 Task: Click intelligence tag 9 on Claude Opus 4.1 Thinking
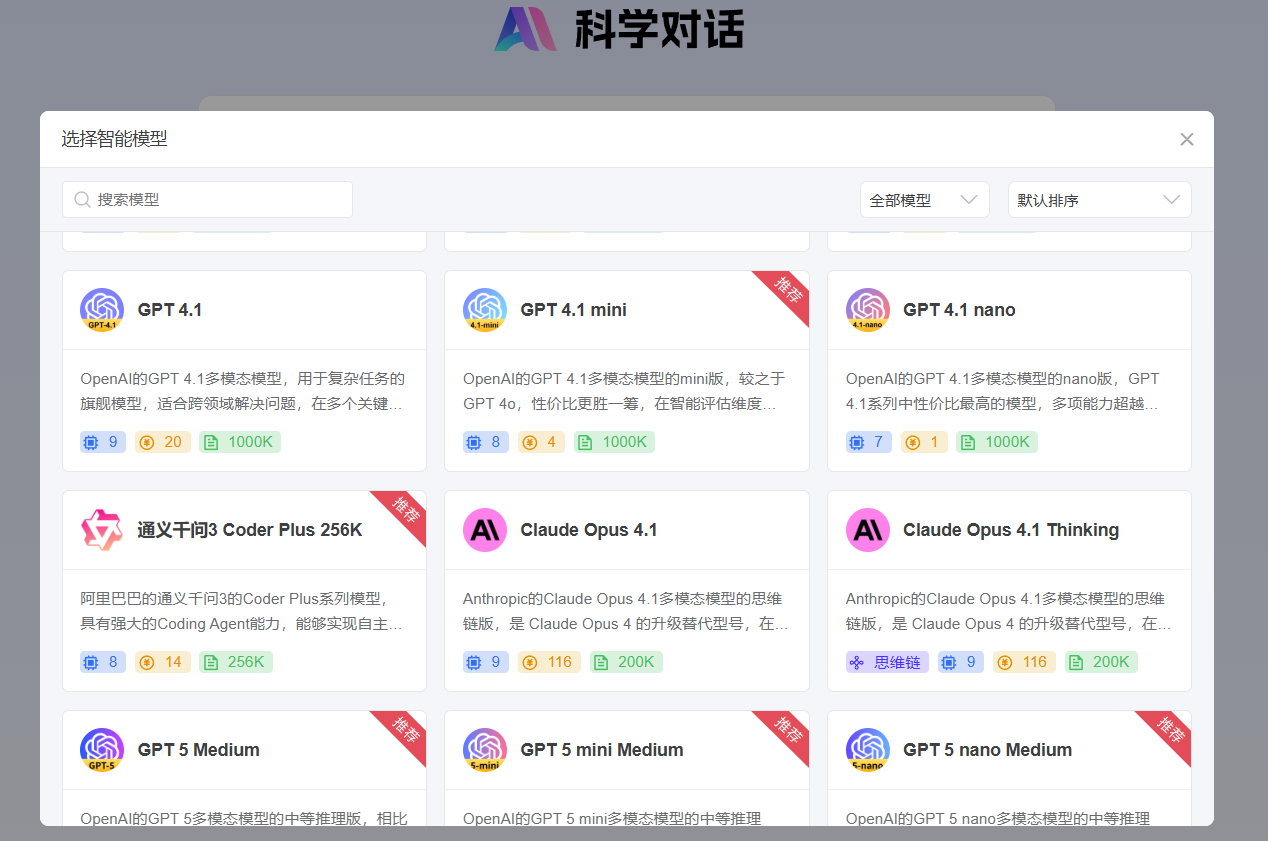pos(961,662)
